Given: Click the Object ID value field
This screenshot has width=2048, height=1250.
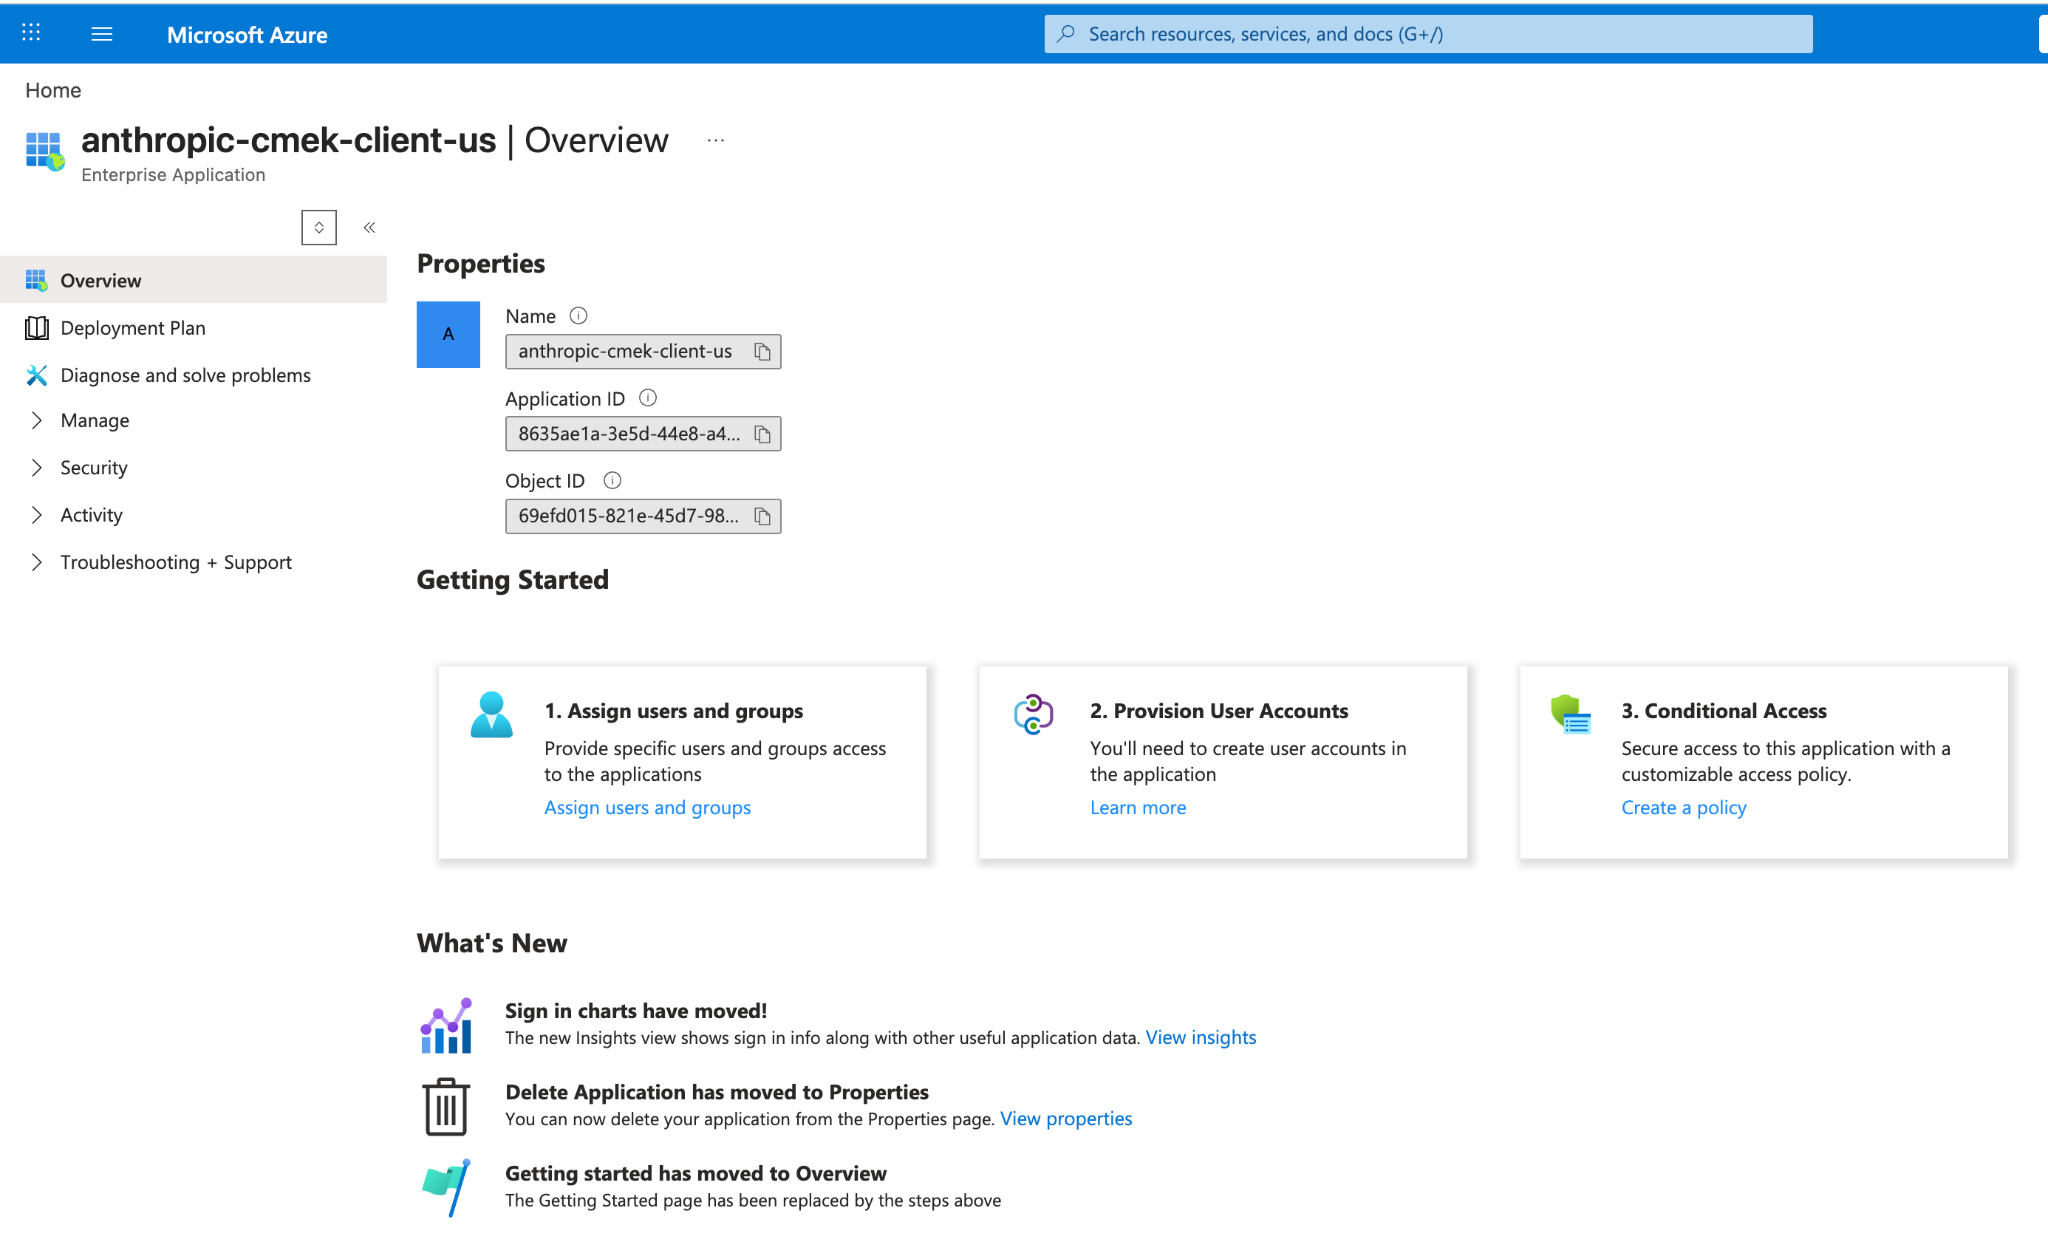Looking at the screenshot, I should pos(643,516).
